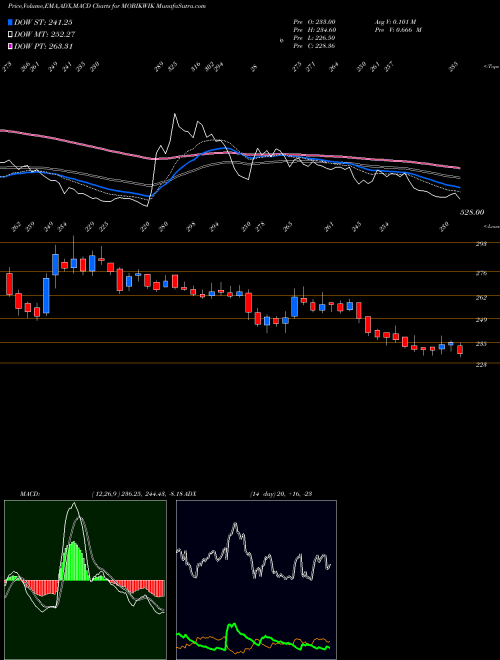Click the 528.00 label below the EMA chart
The image size is (500, 660).
pos(472,213)
